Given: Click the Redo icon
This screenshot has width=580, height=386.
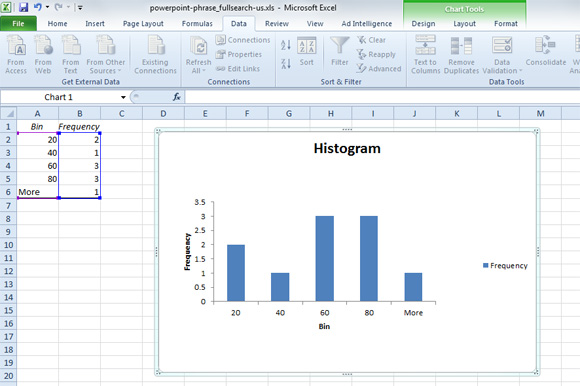Looking at the screenshot, I should (58, 7).
